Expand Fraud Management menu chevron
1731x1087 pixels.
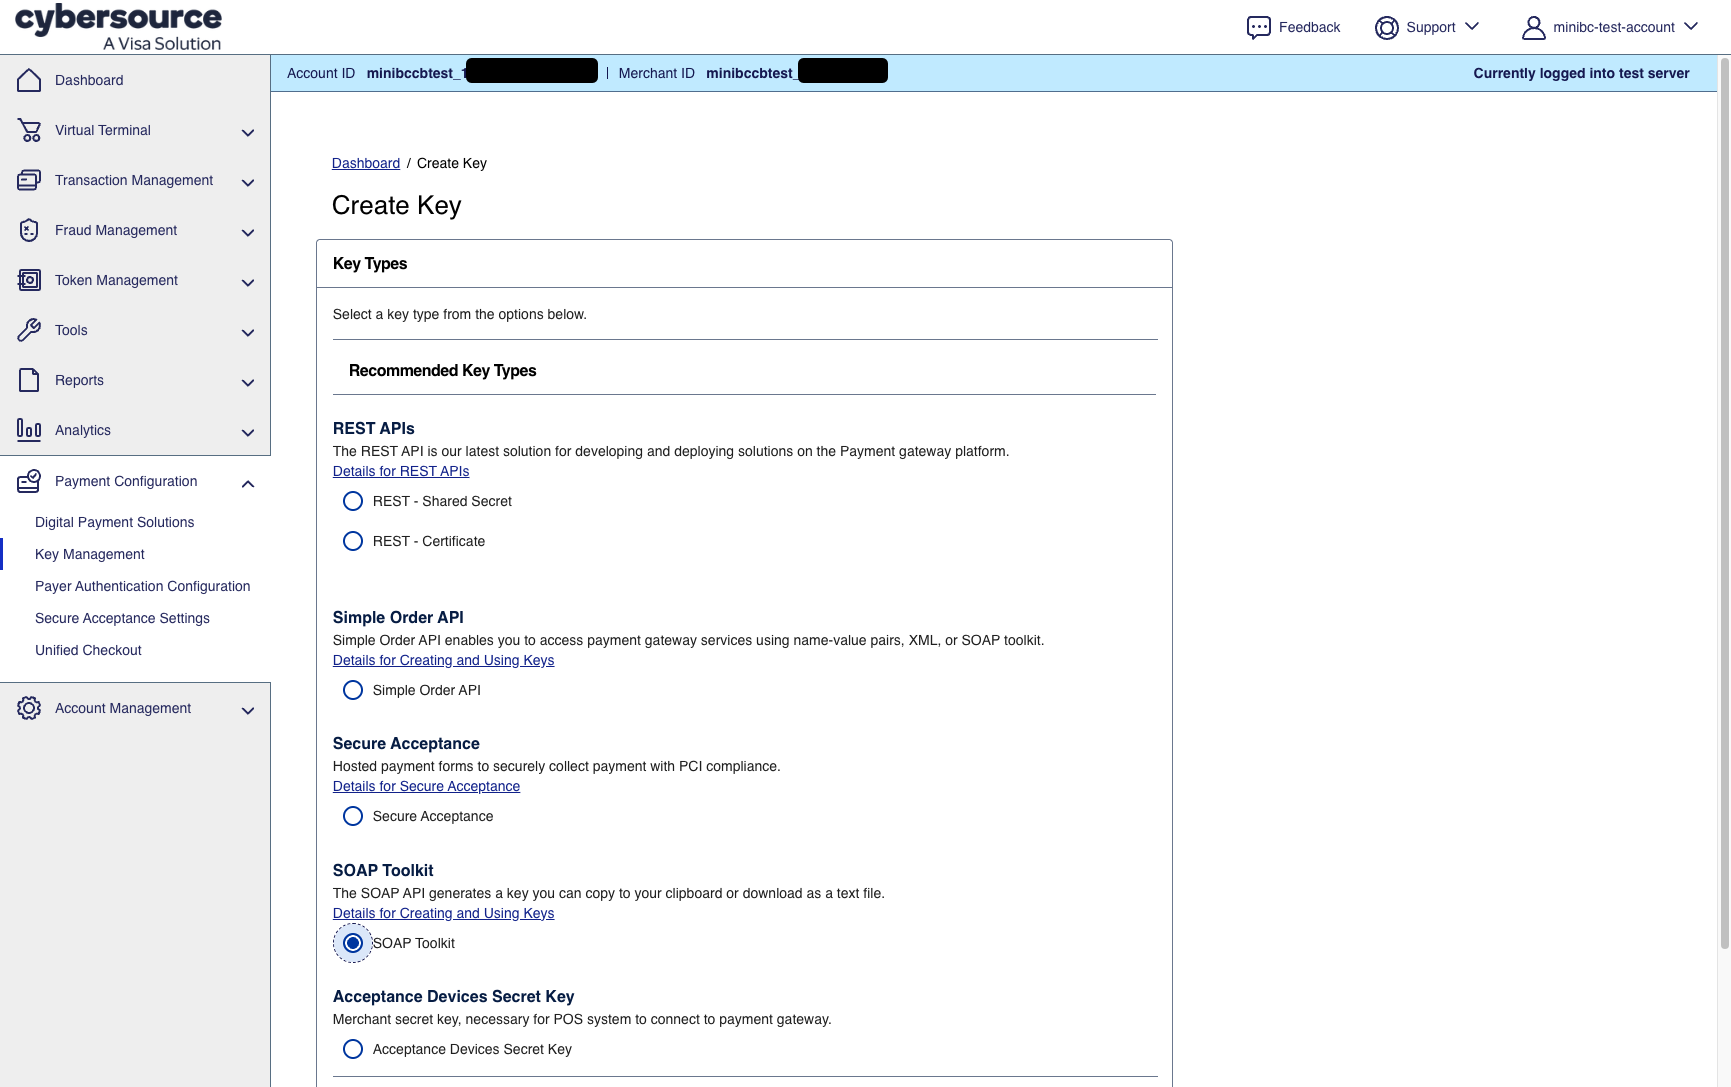tap(248, 232)
